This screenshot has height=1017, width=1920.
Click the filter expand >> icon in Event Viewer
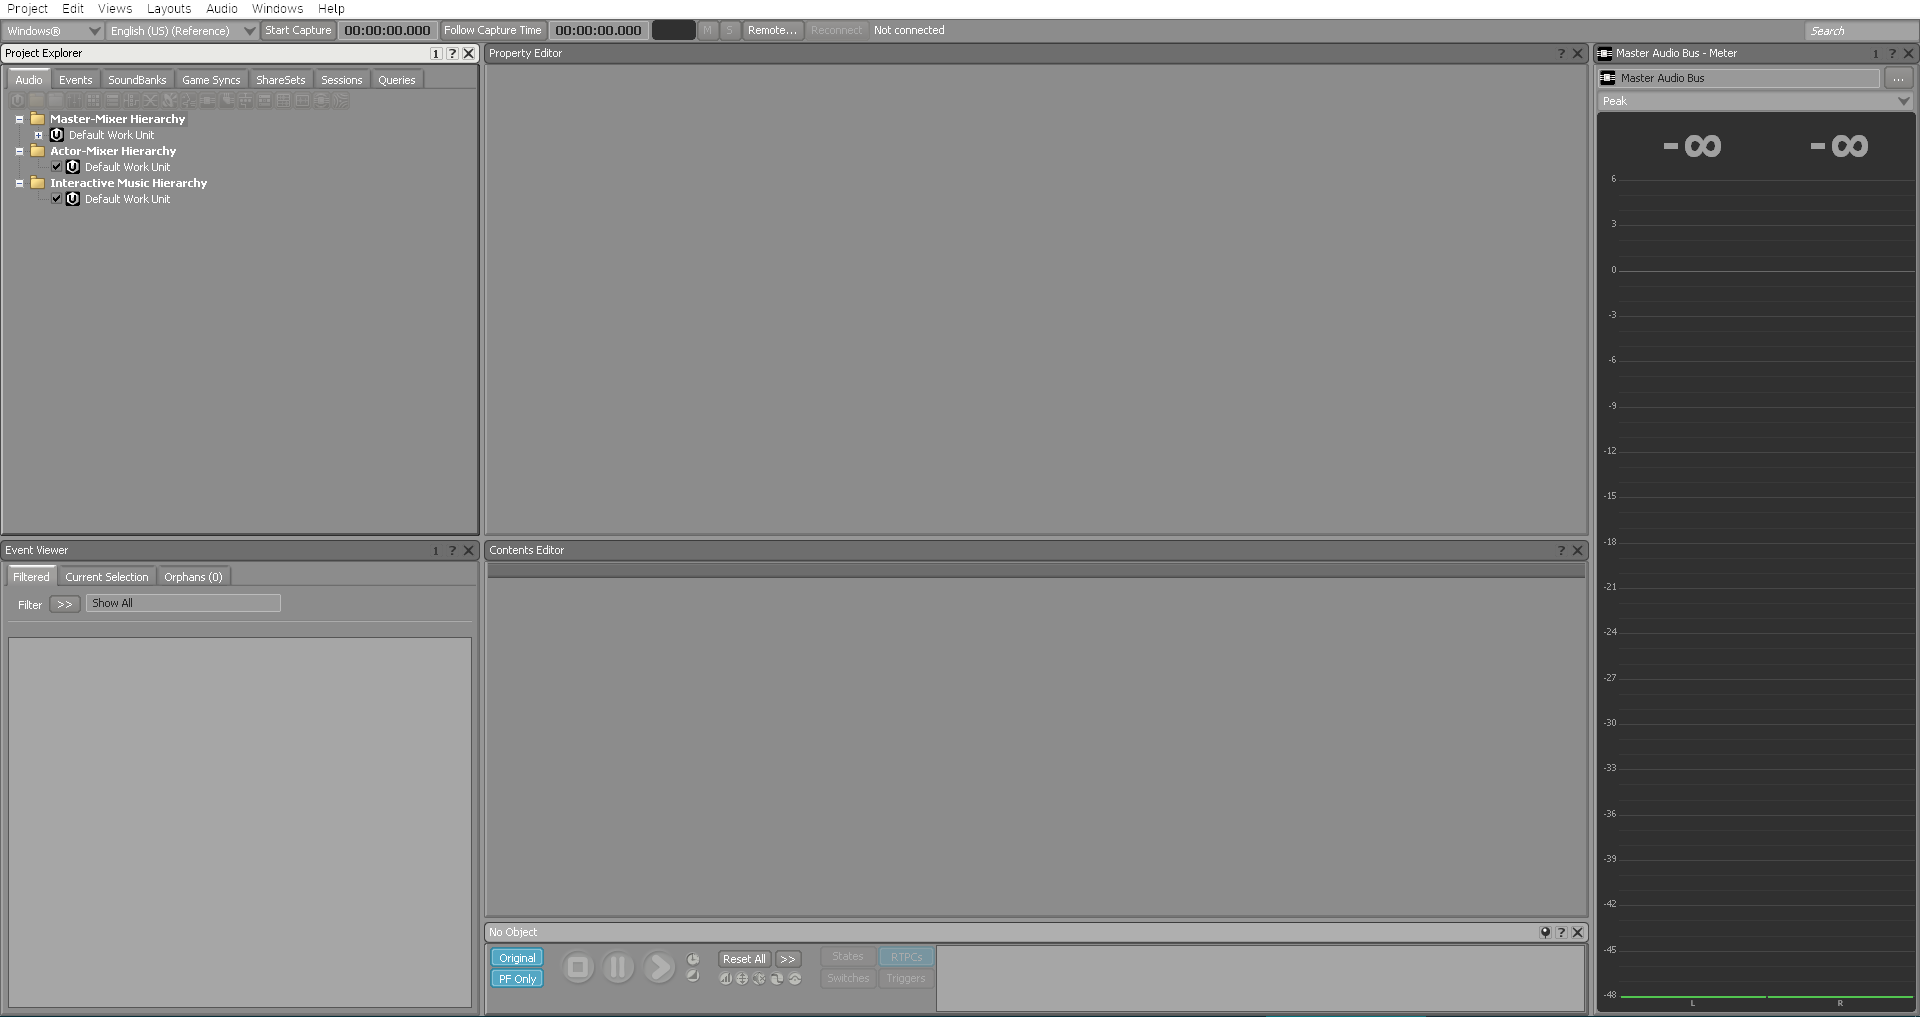point(64,604)
